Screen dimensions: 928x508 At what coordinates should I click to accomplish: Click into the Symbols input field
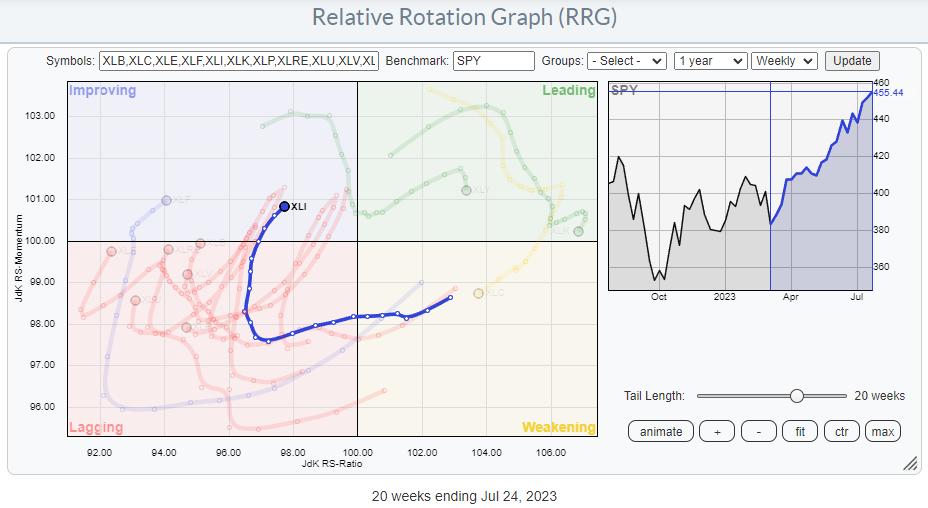coord(240,61)
